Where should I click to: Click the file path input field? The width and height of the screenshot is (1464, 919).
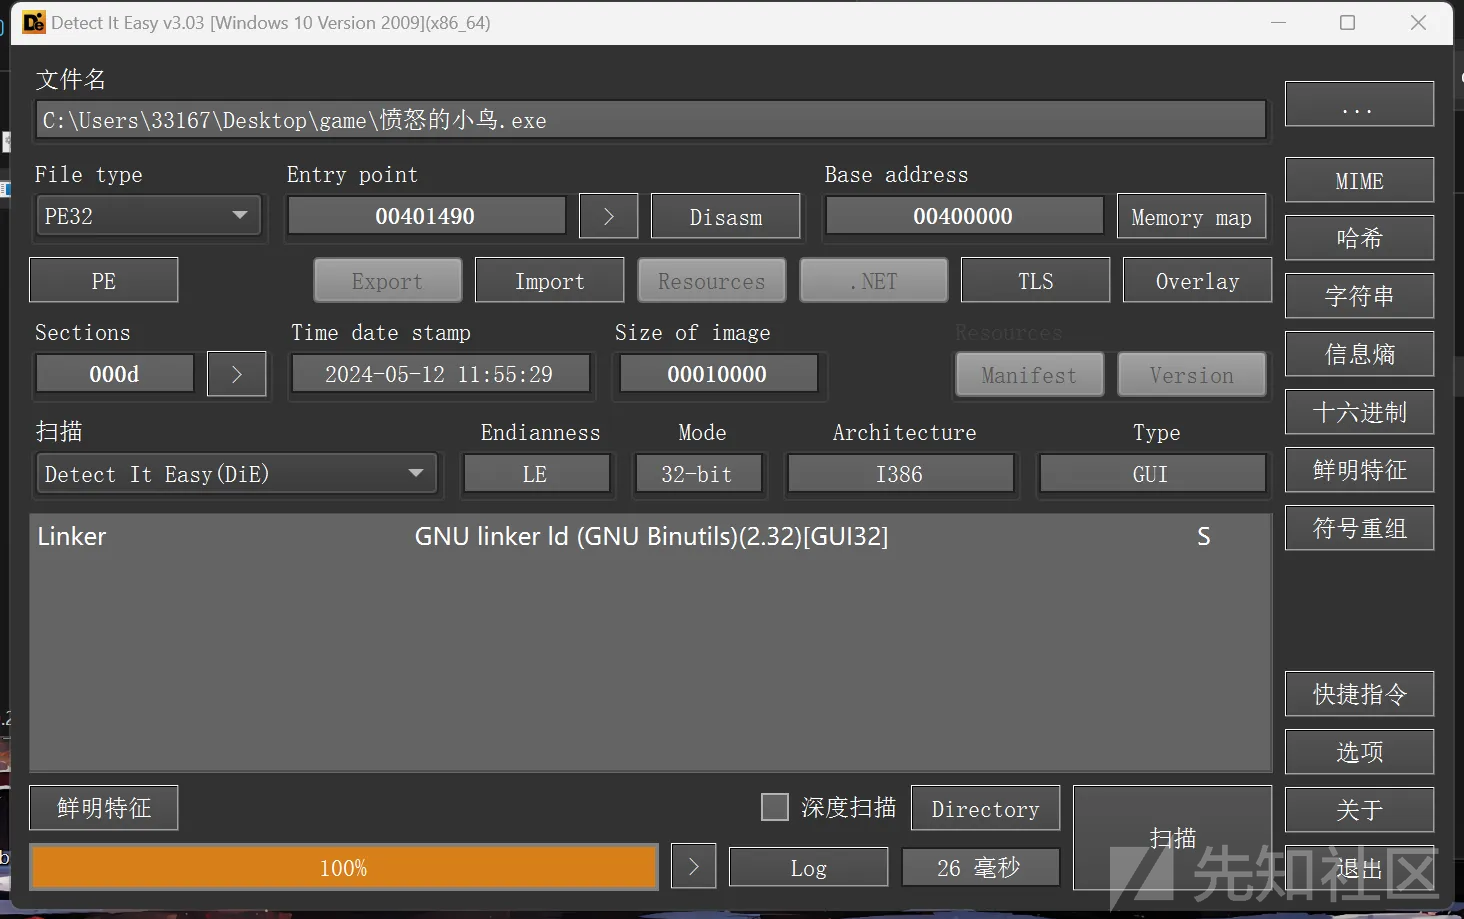(651, 120)
